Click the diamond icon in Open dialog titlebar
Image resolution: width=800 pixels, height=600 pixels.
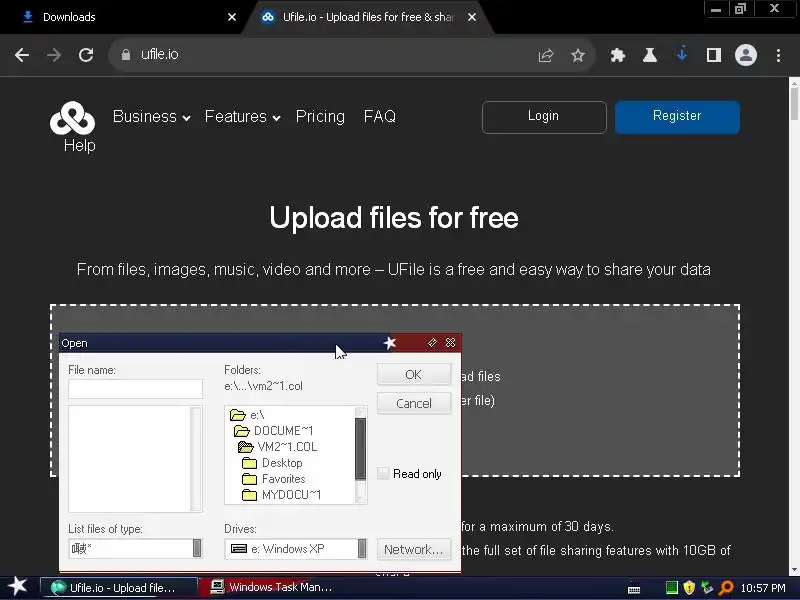(x=432, y=343)
